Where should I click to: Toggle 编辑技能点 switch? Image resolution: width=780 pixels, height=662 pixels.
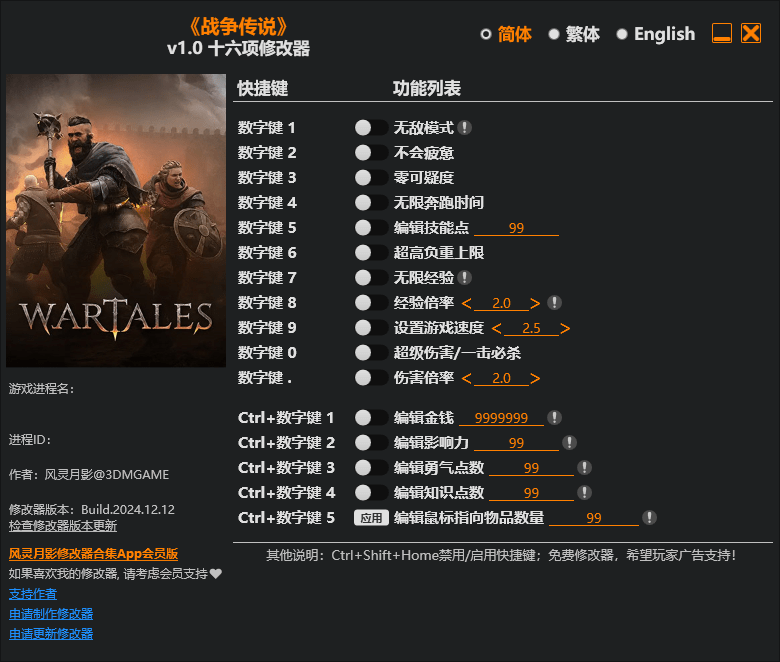371,228
